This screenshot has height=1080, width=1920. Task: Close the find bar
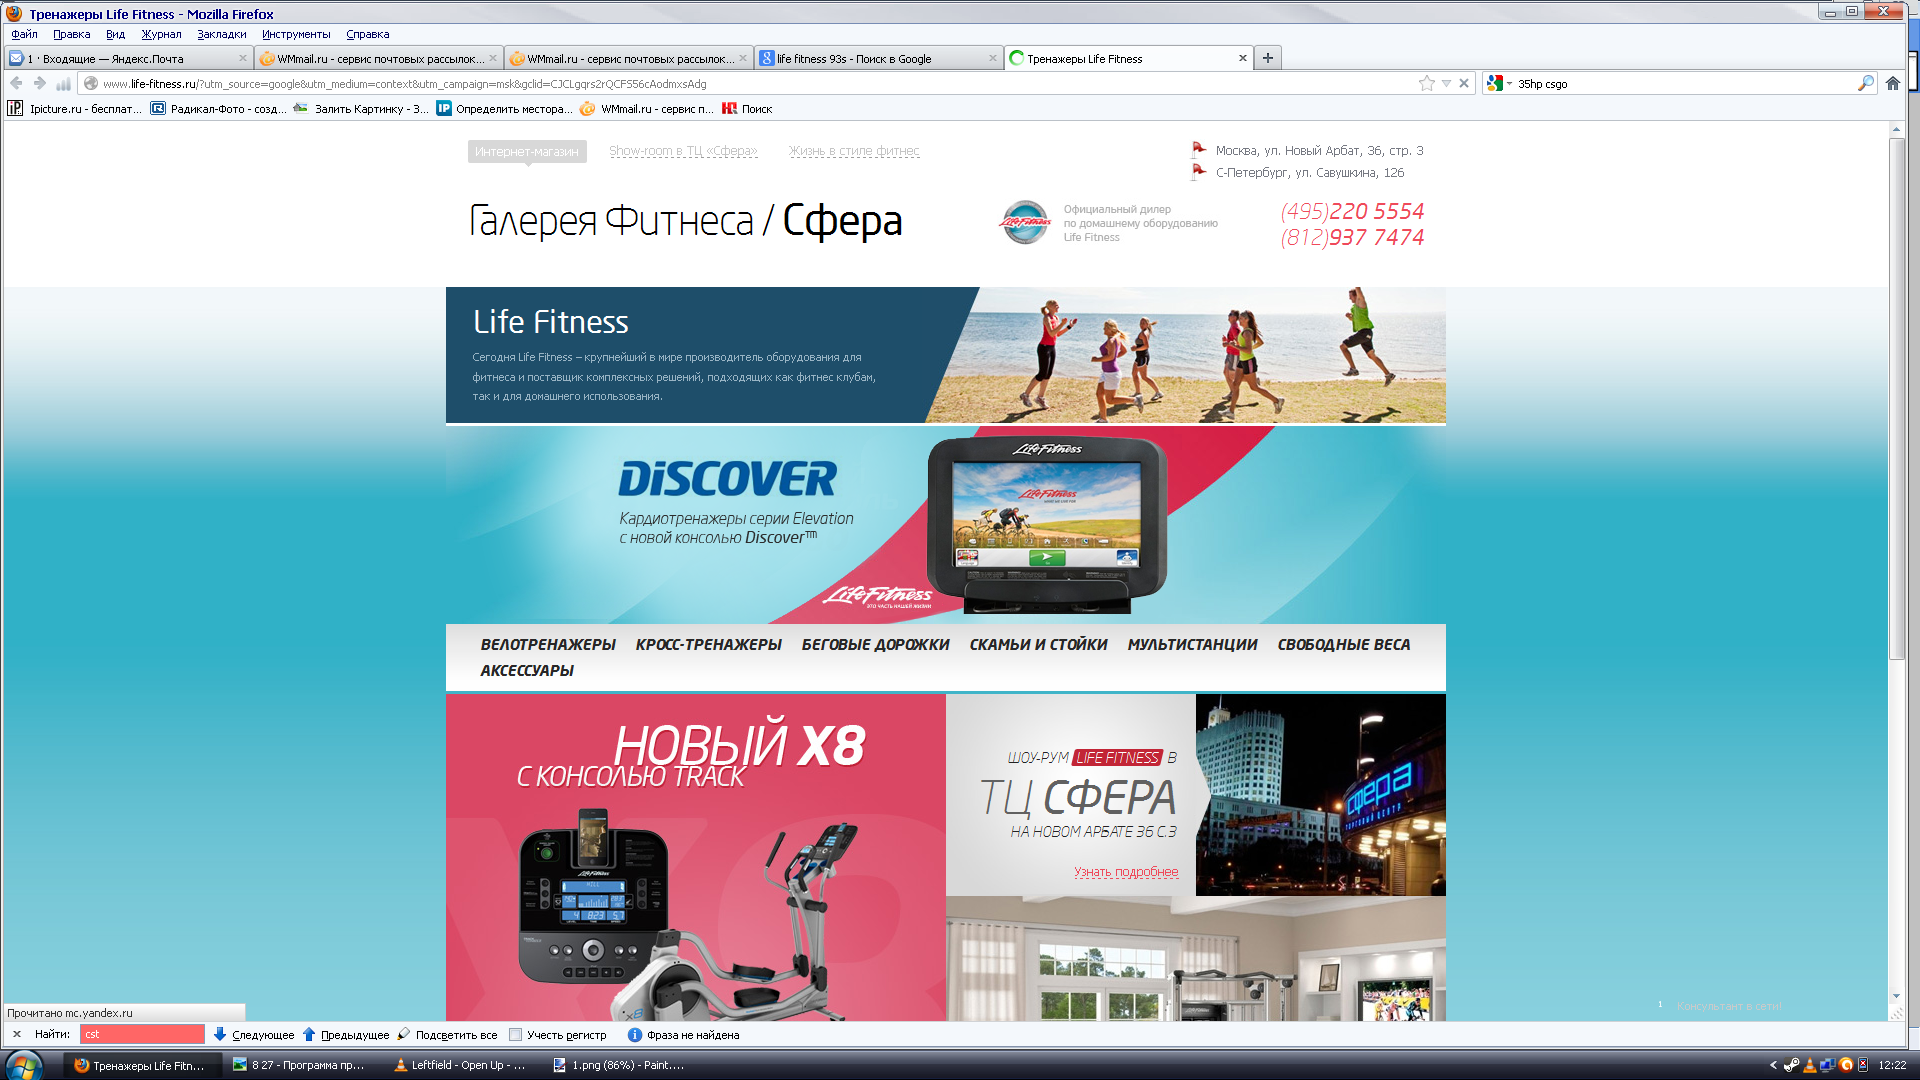(x=16, y=1034)
